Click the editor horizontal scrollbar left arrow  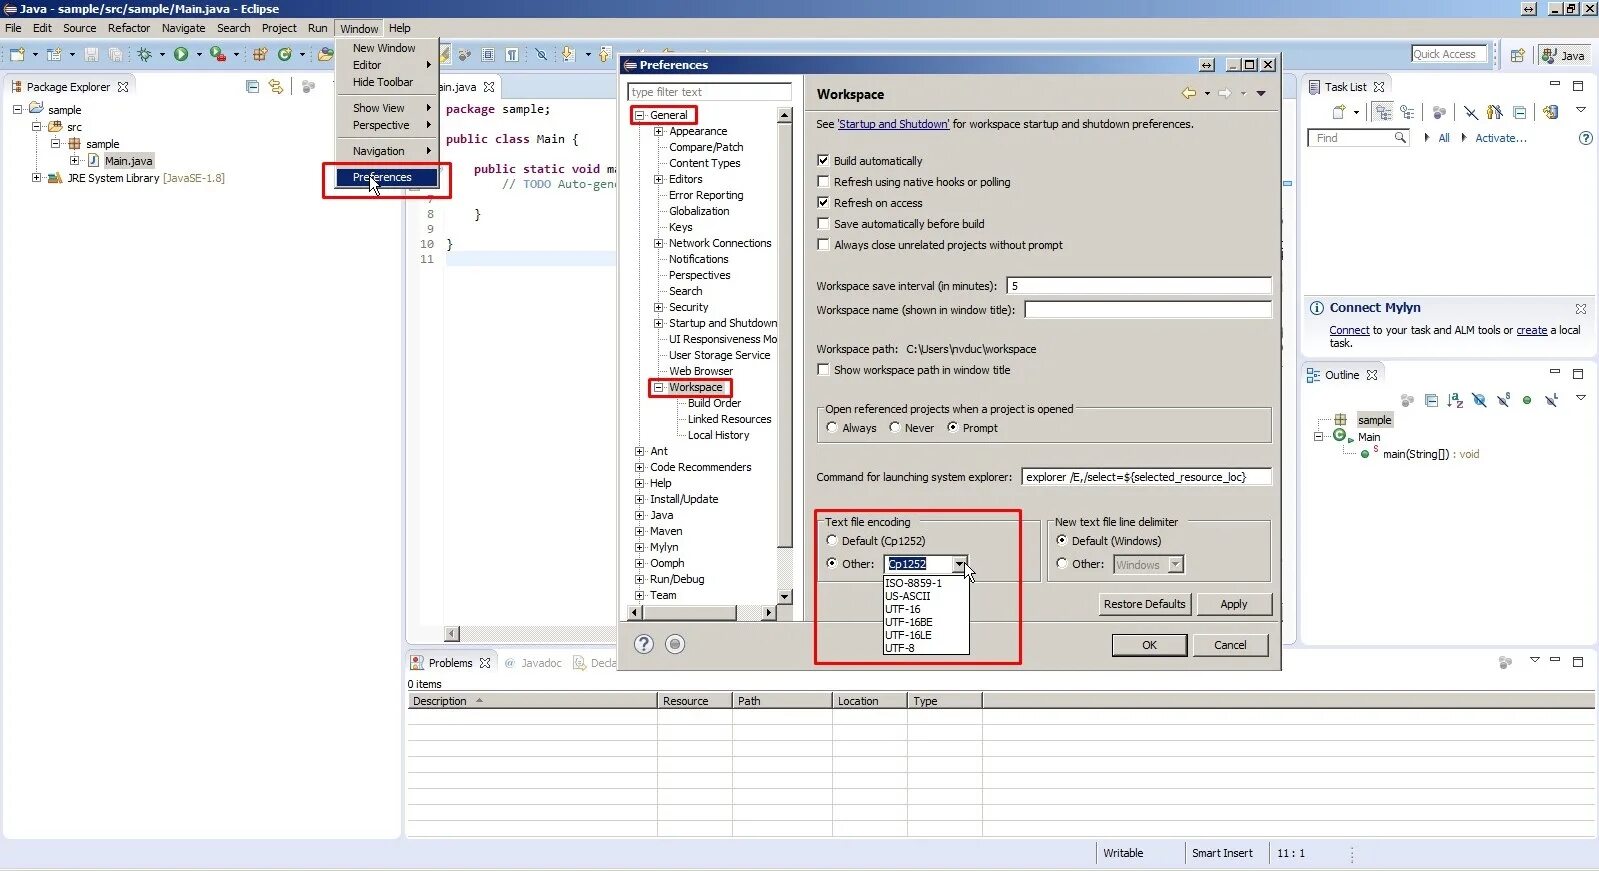tap(452, 633)
